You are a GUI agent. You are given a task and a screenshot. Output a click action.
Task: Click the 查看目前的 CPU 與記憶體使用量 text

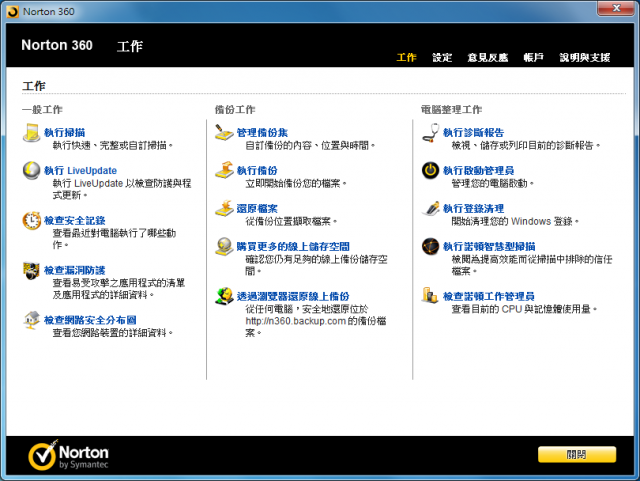tap(524, 309)
